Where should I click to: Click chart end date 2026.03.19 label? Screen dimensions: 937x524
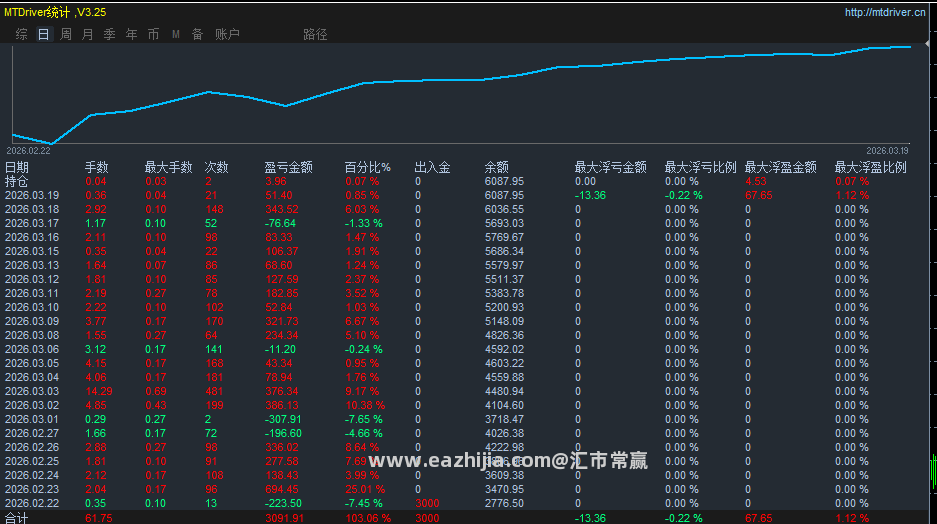click(887, 151)
